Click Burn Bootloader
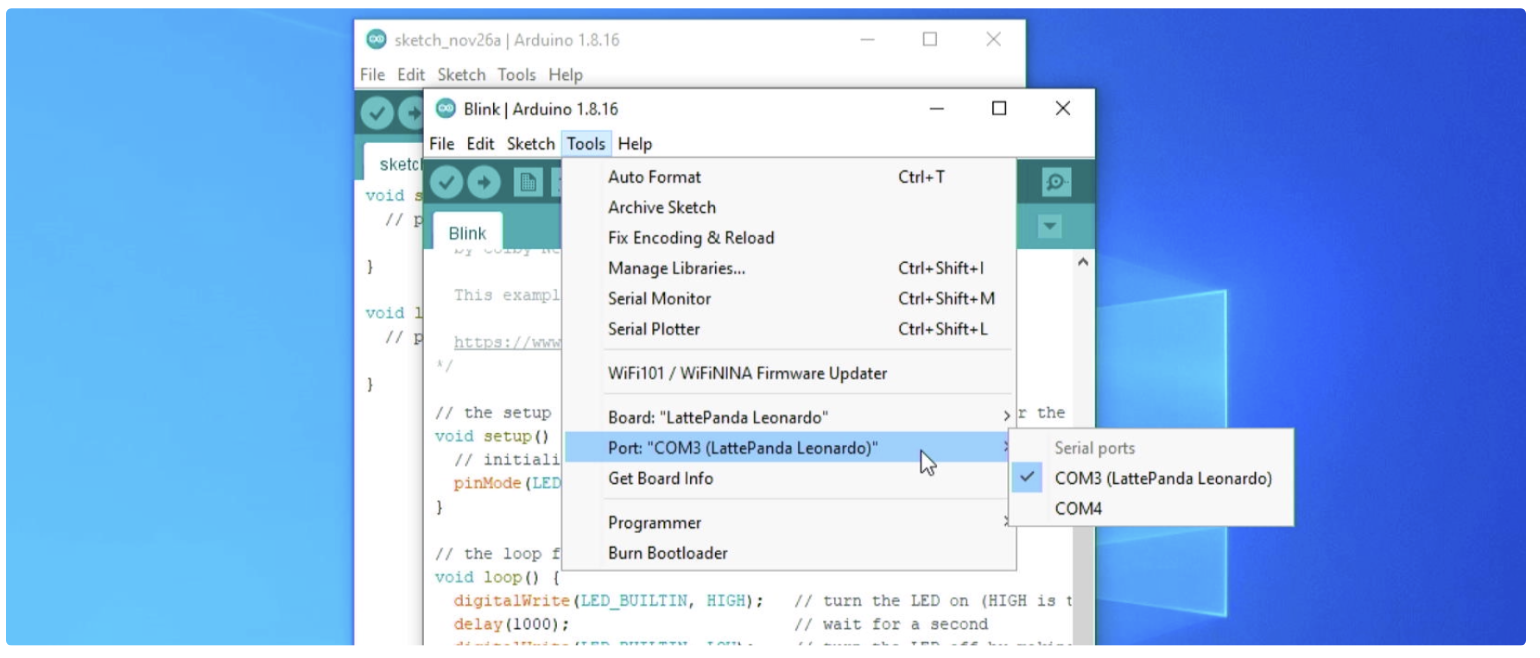The image size is (1540, 658). pyautogui.click(x=789, y=553)
